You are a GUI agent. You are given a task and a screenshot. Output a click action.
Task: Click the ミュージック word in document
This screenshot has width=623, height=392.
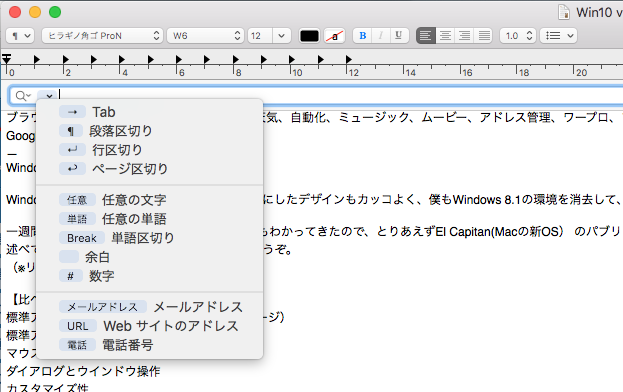[x=374, y=117]
